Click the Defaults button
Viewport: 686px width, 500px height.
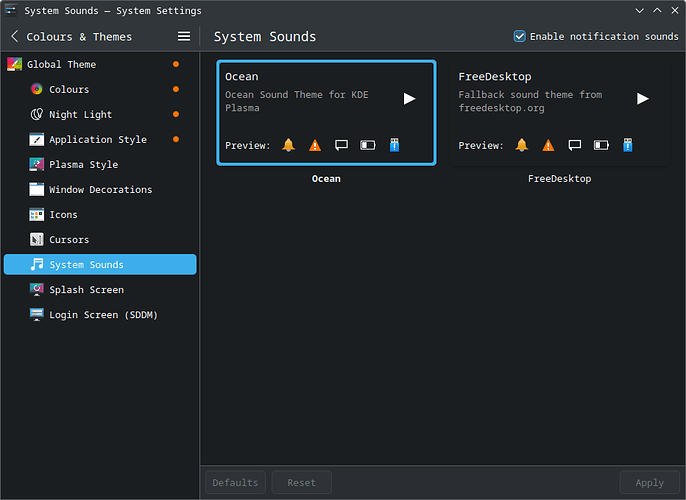[235, 483]
